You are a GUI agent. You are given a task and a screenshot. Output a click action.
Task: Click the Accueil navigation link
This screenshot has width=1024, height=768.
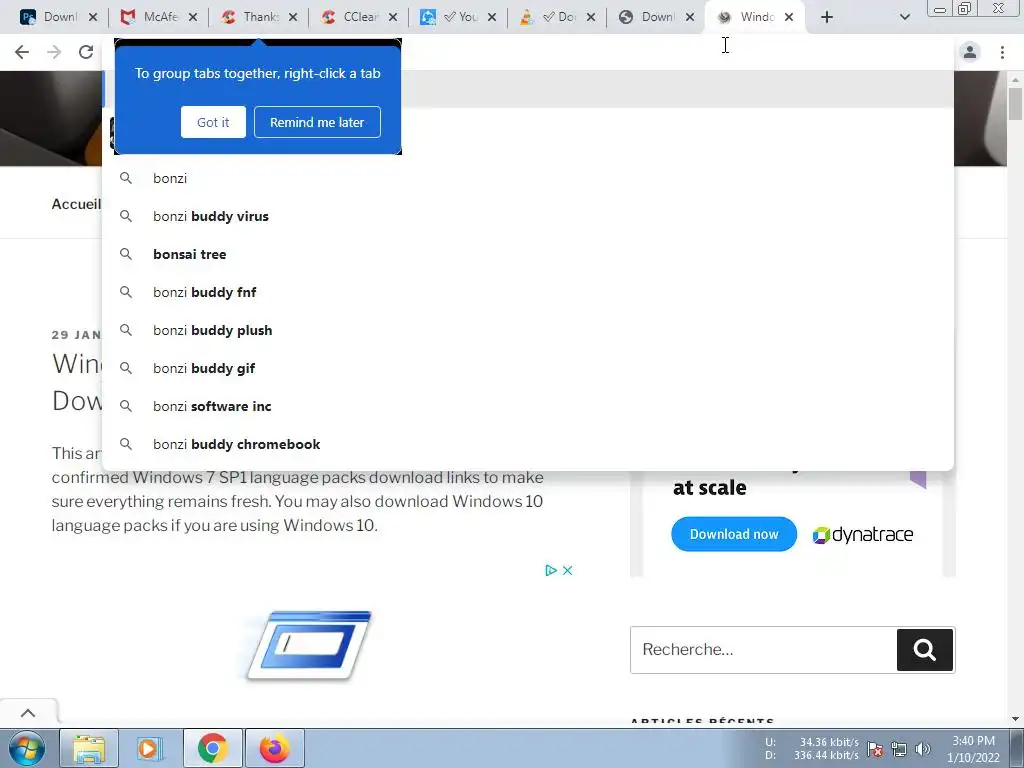[x=76, y=204]
